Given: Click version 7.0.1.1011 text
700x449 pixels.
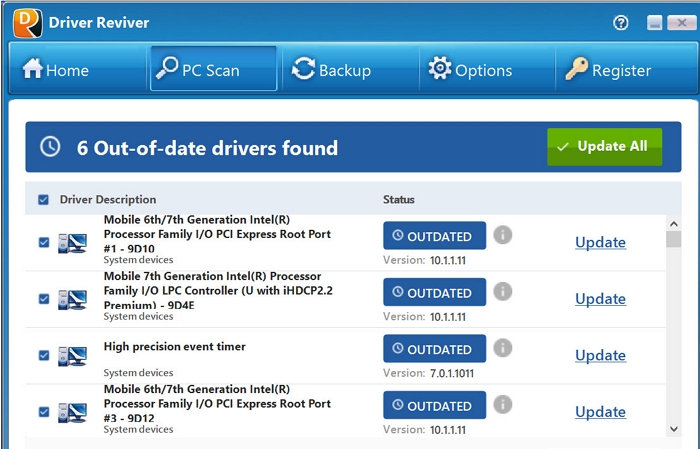Looking at the screenshot, I should tap(452, 374).
